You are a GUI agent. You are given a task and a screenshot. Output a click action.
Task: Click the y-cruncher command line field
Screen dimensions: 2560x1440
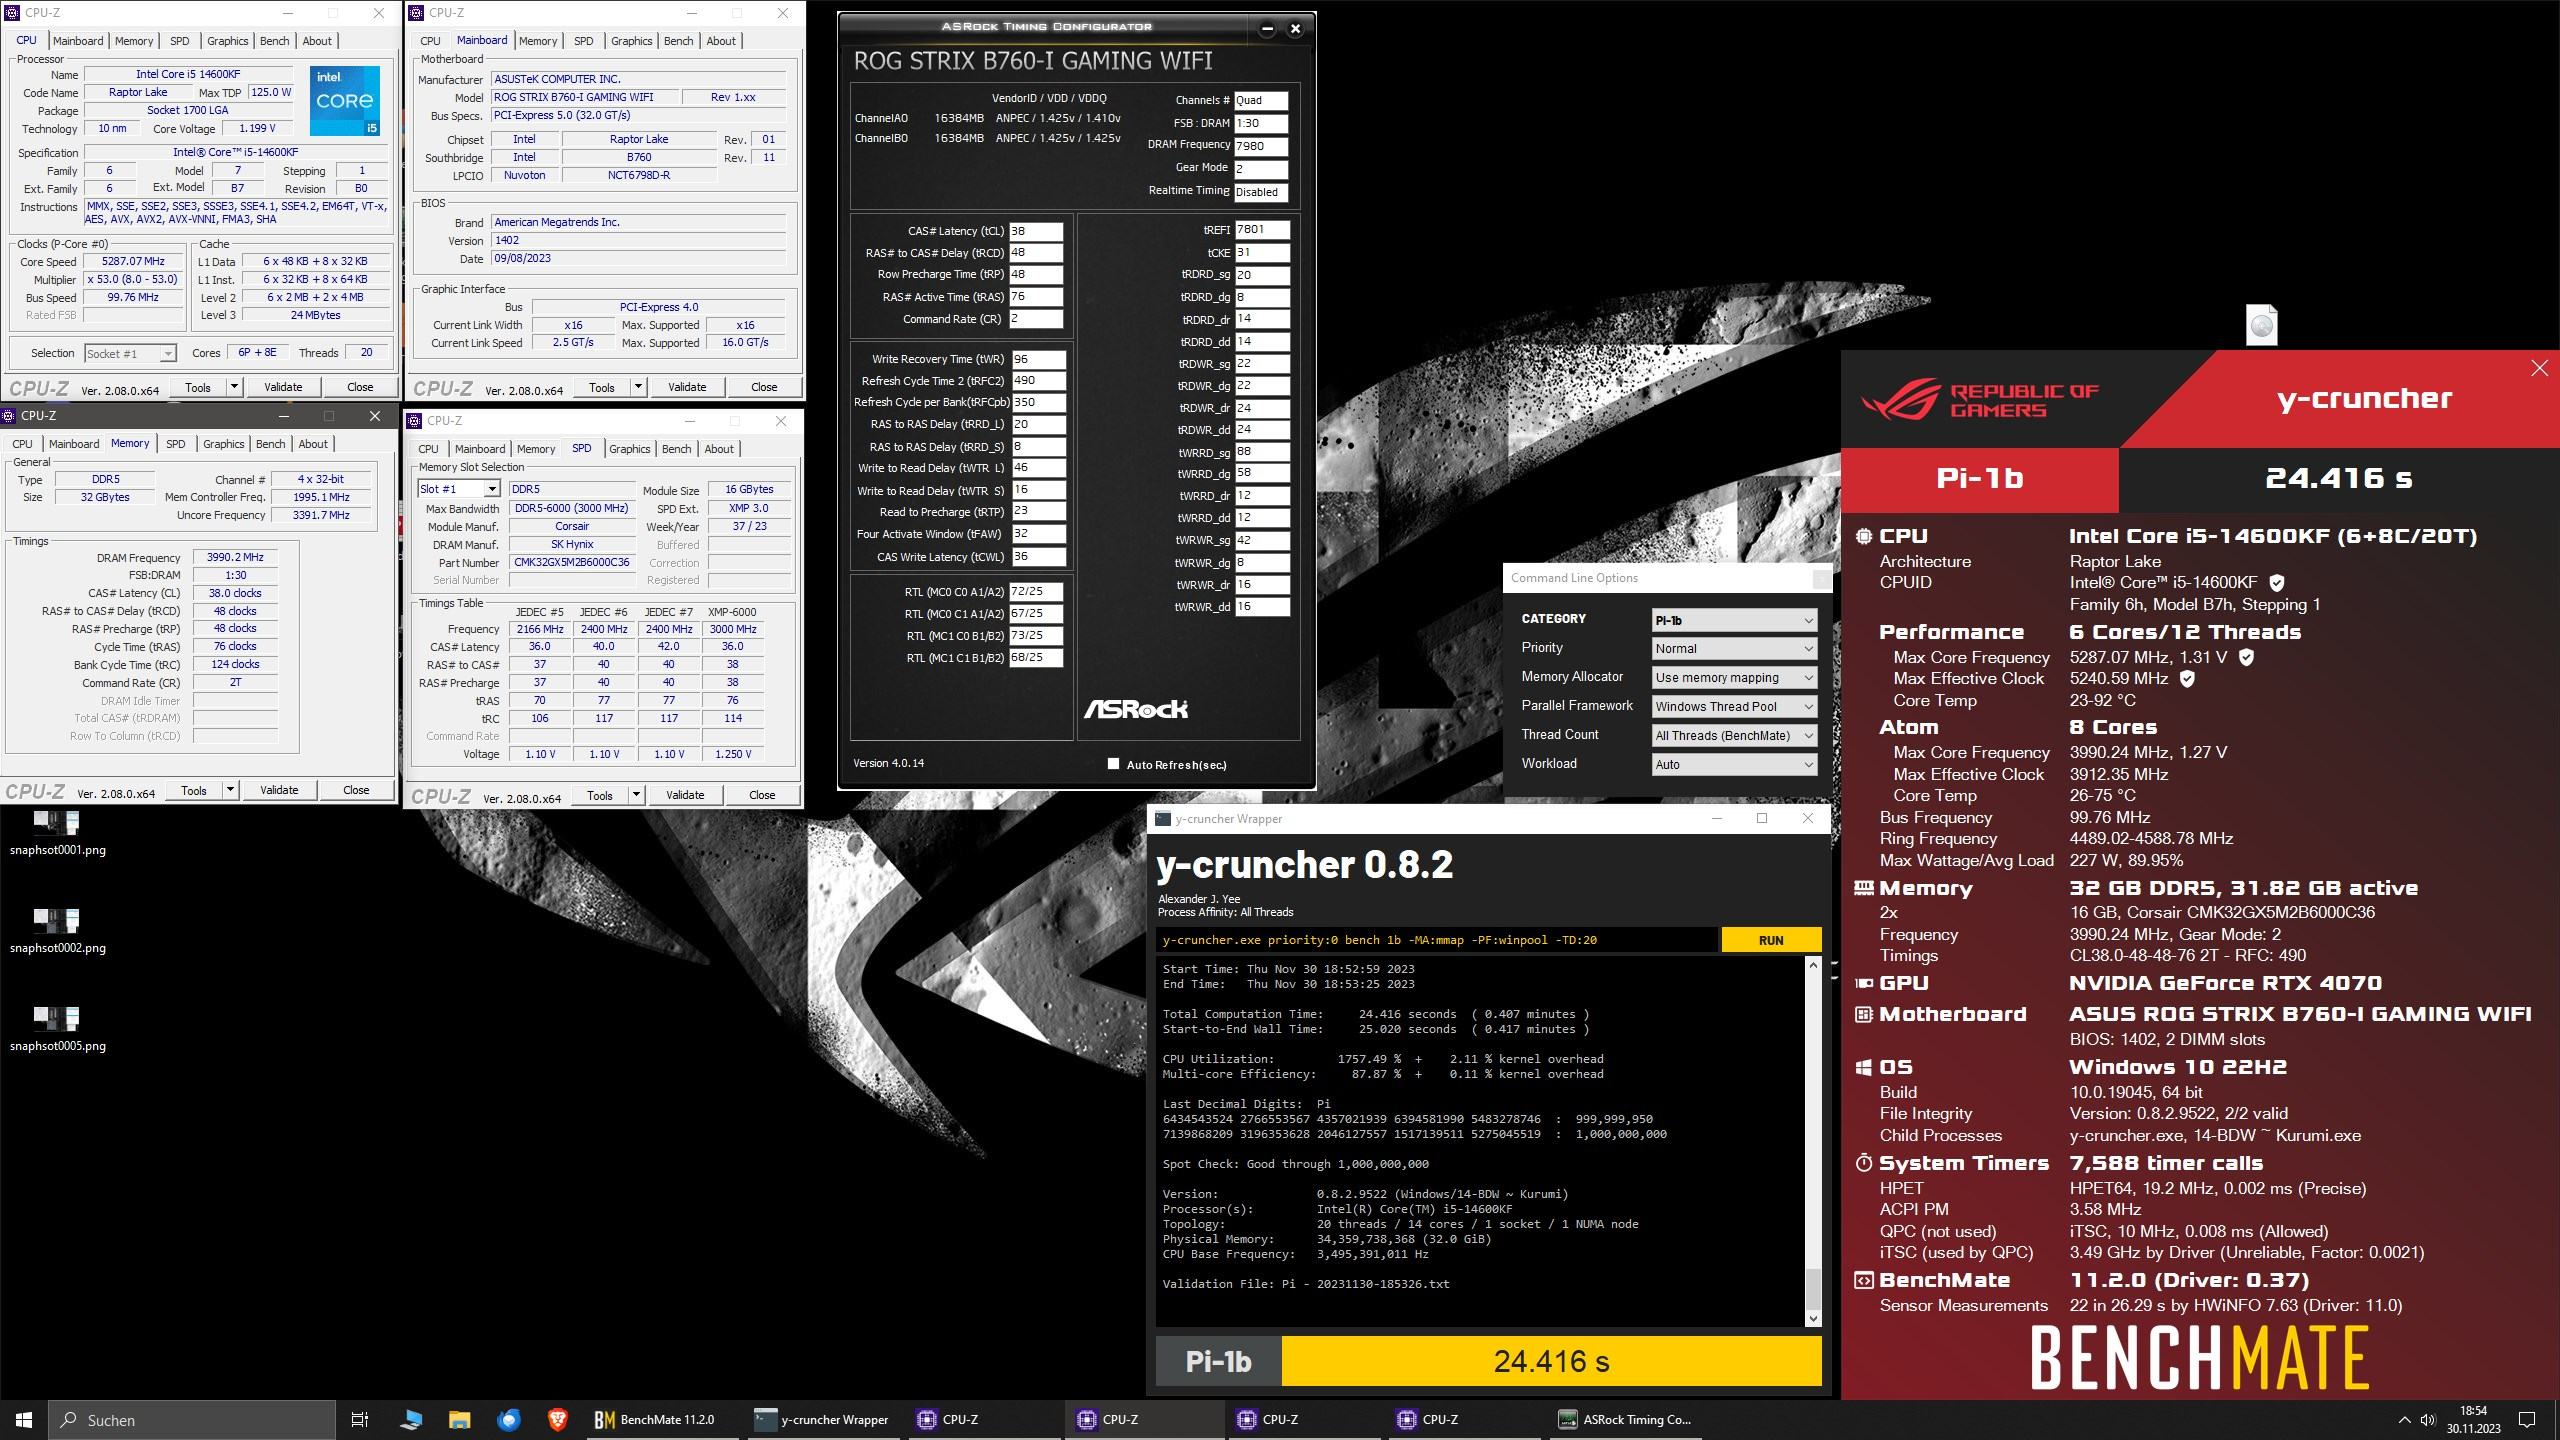[1437, 940]
